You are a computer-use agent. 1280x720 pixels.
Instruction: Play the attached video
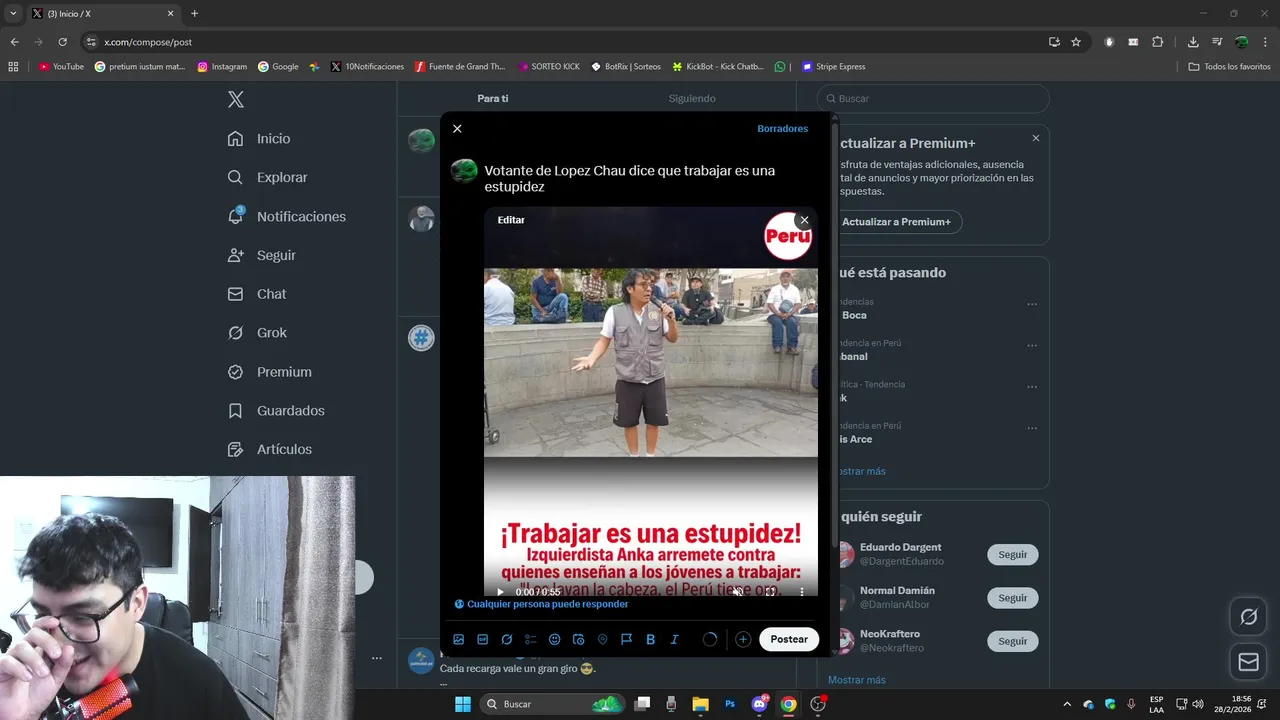(x=500, y=592)
